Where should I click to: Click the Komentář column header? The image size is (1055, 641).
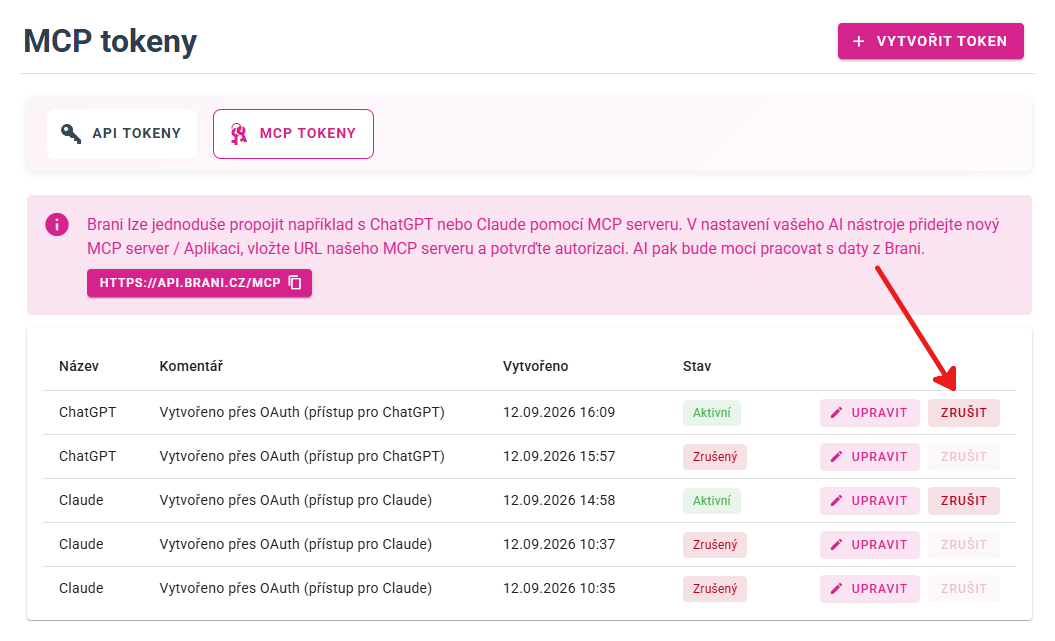[191, 366]
